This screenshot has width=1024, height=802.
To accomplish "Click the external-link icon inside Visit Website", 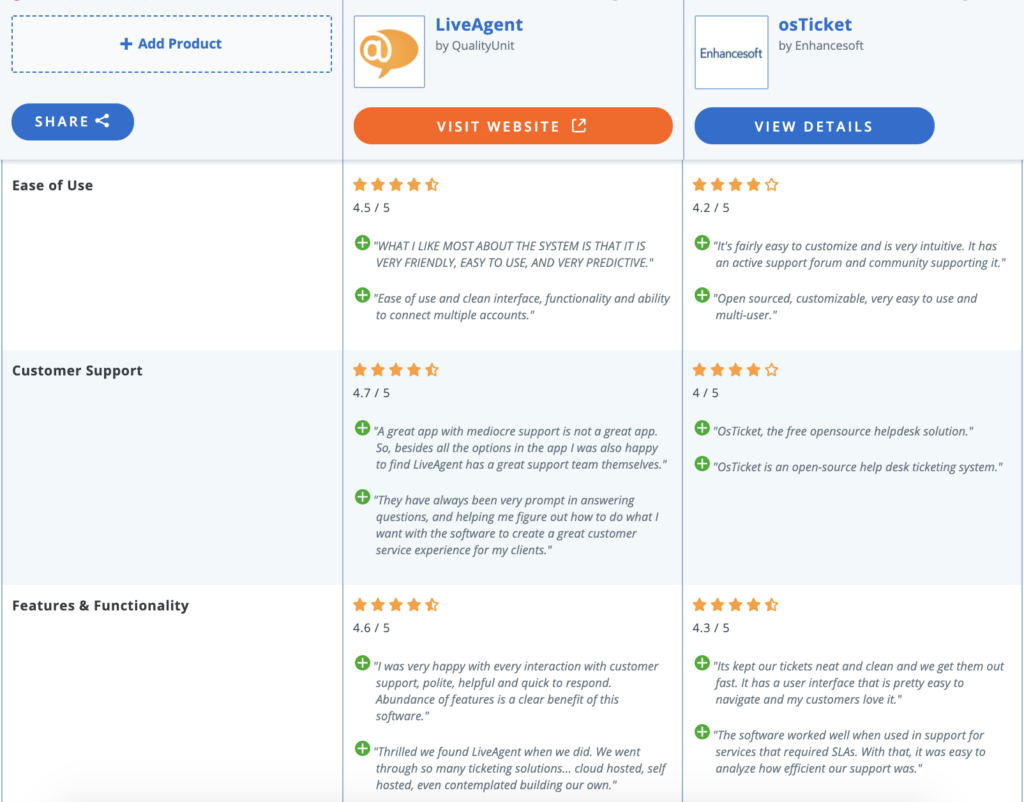I will tap(578, 126).
